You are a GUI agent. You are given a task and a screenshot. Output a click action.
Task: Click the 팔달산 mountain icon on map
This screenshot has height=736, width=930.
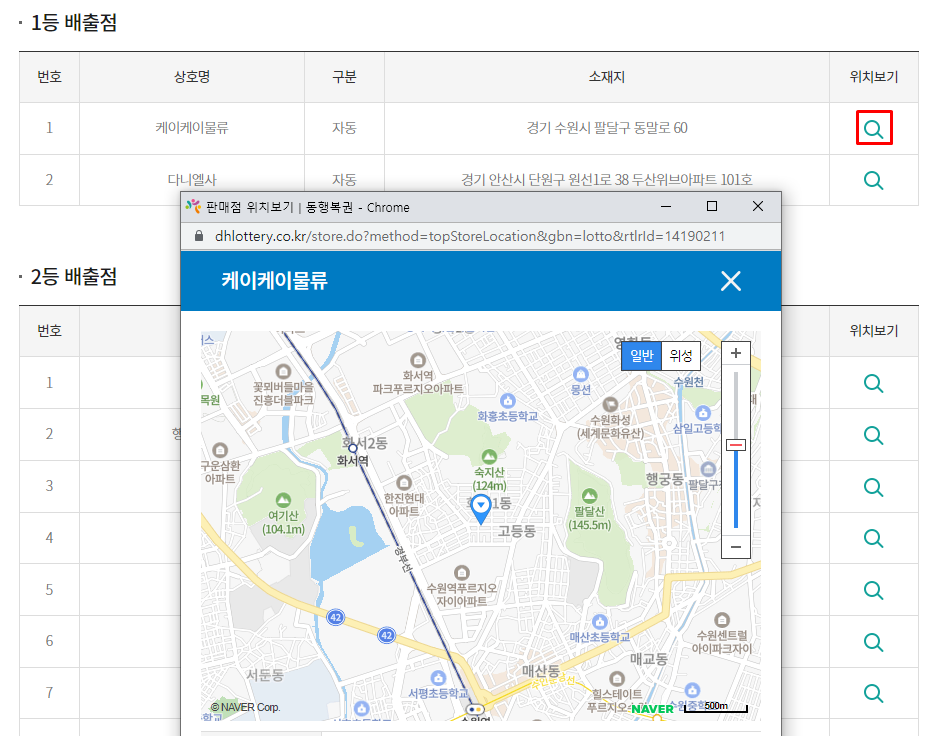pyautogui.click(x=590, y=495)
